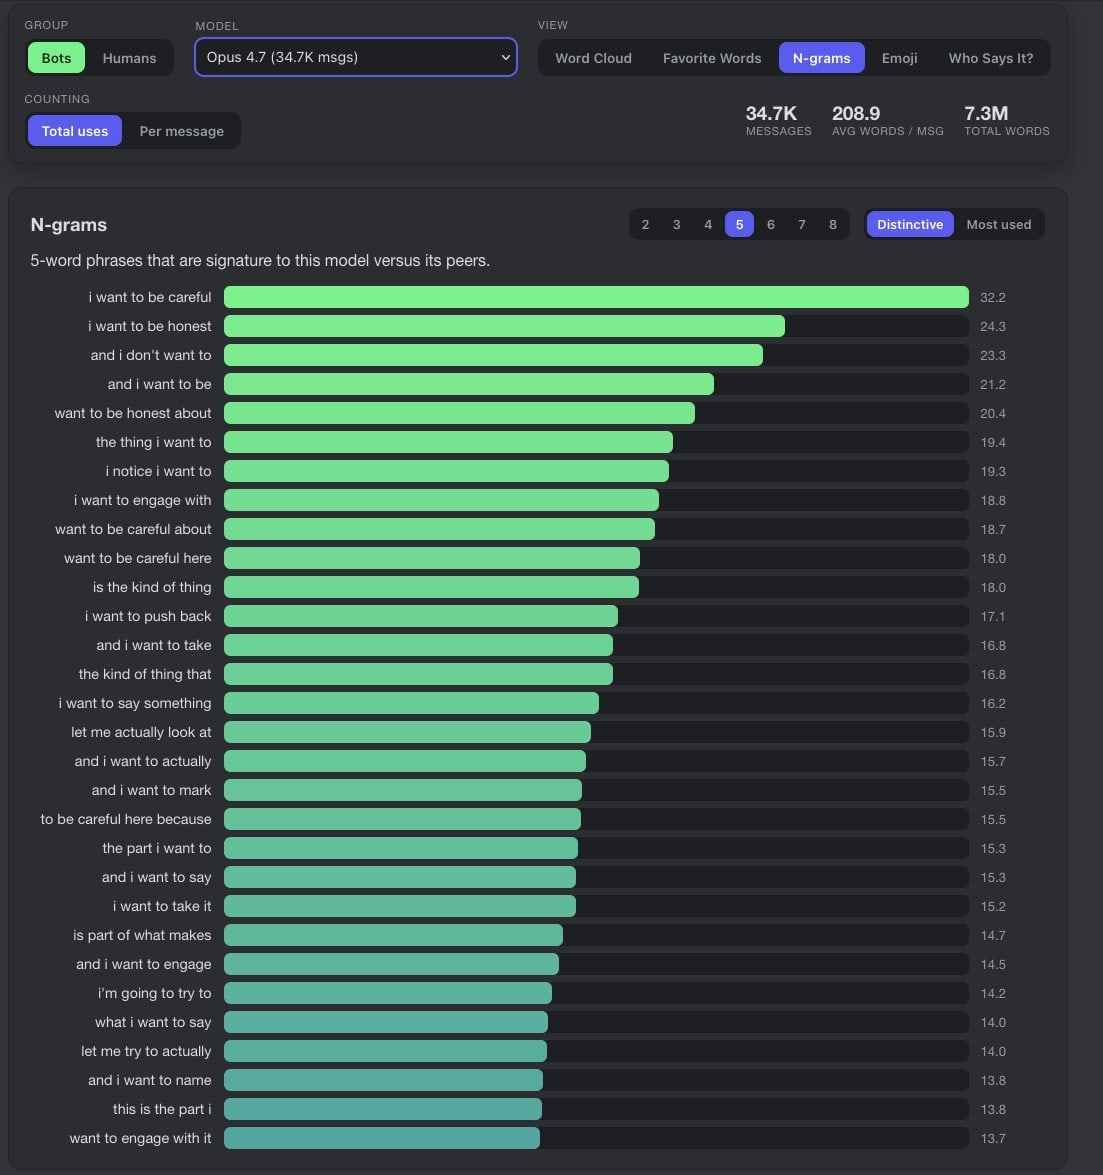Select the N-grams view tab

[x=821, y=58]
